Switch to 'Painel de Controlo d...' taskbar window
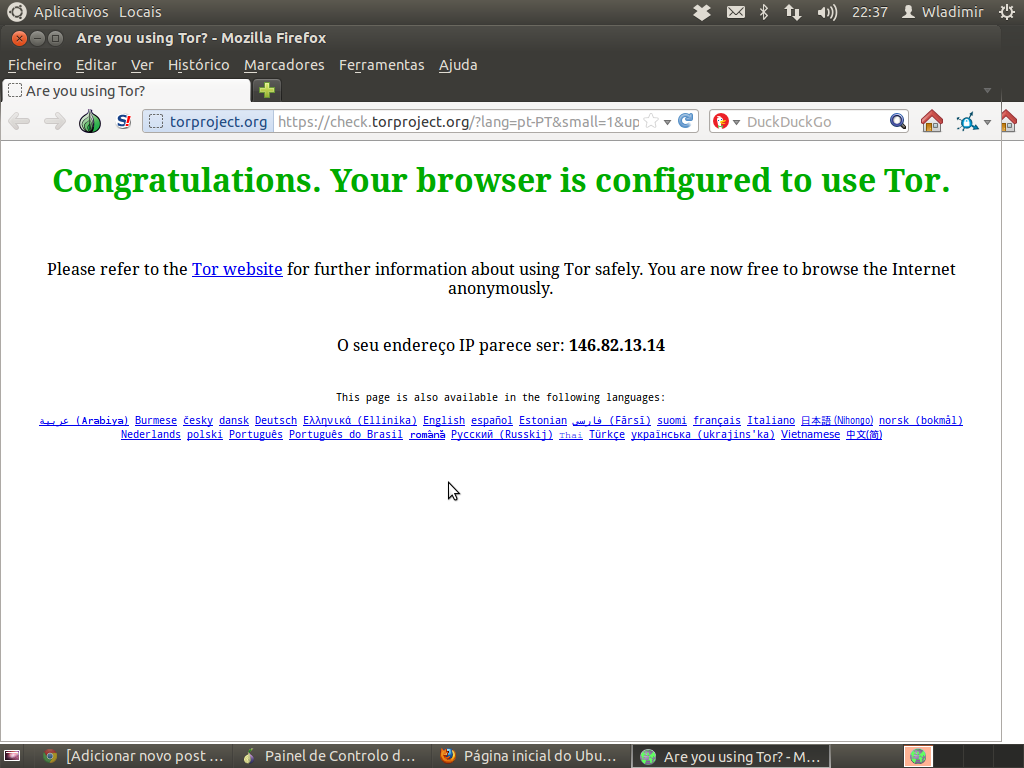The height and width of the screenshot is (768, 1024). click(x=330, y=756)
